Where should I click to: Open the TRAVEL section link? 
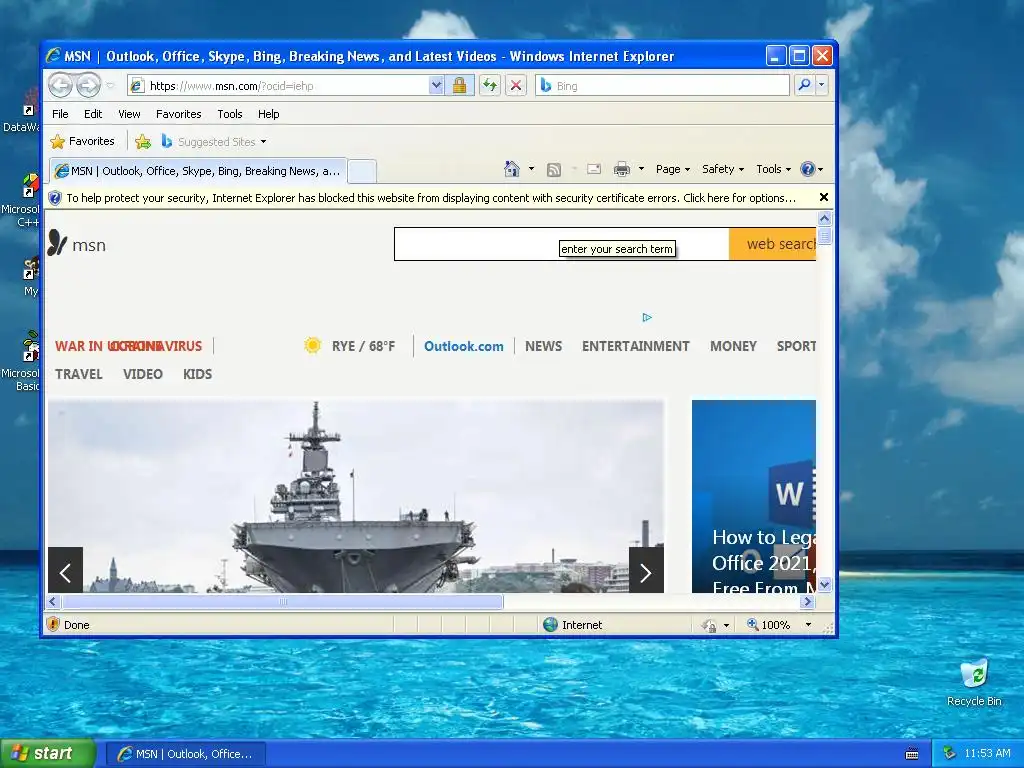78,374
